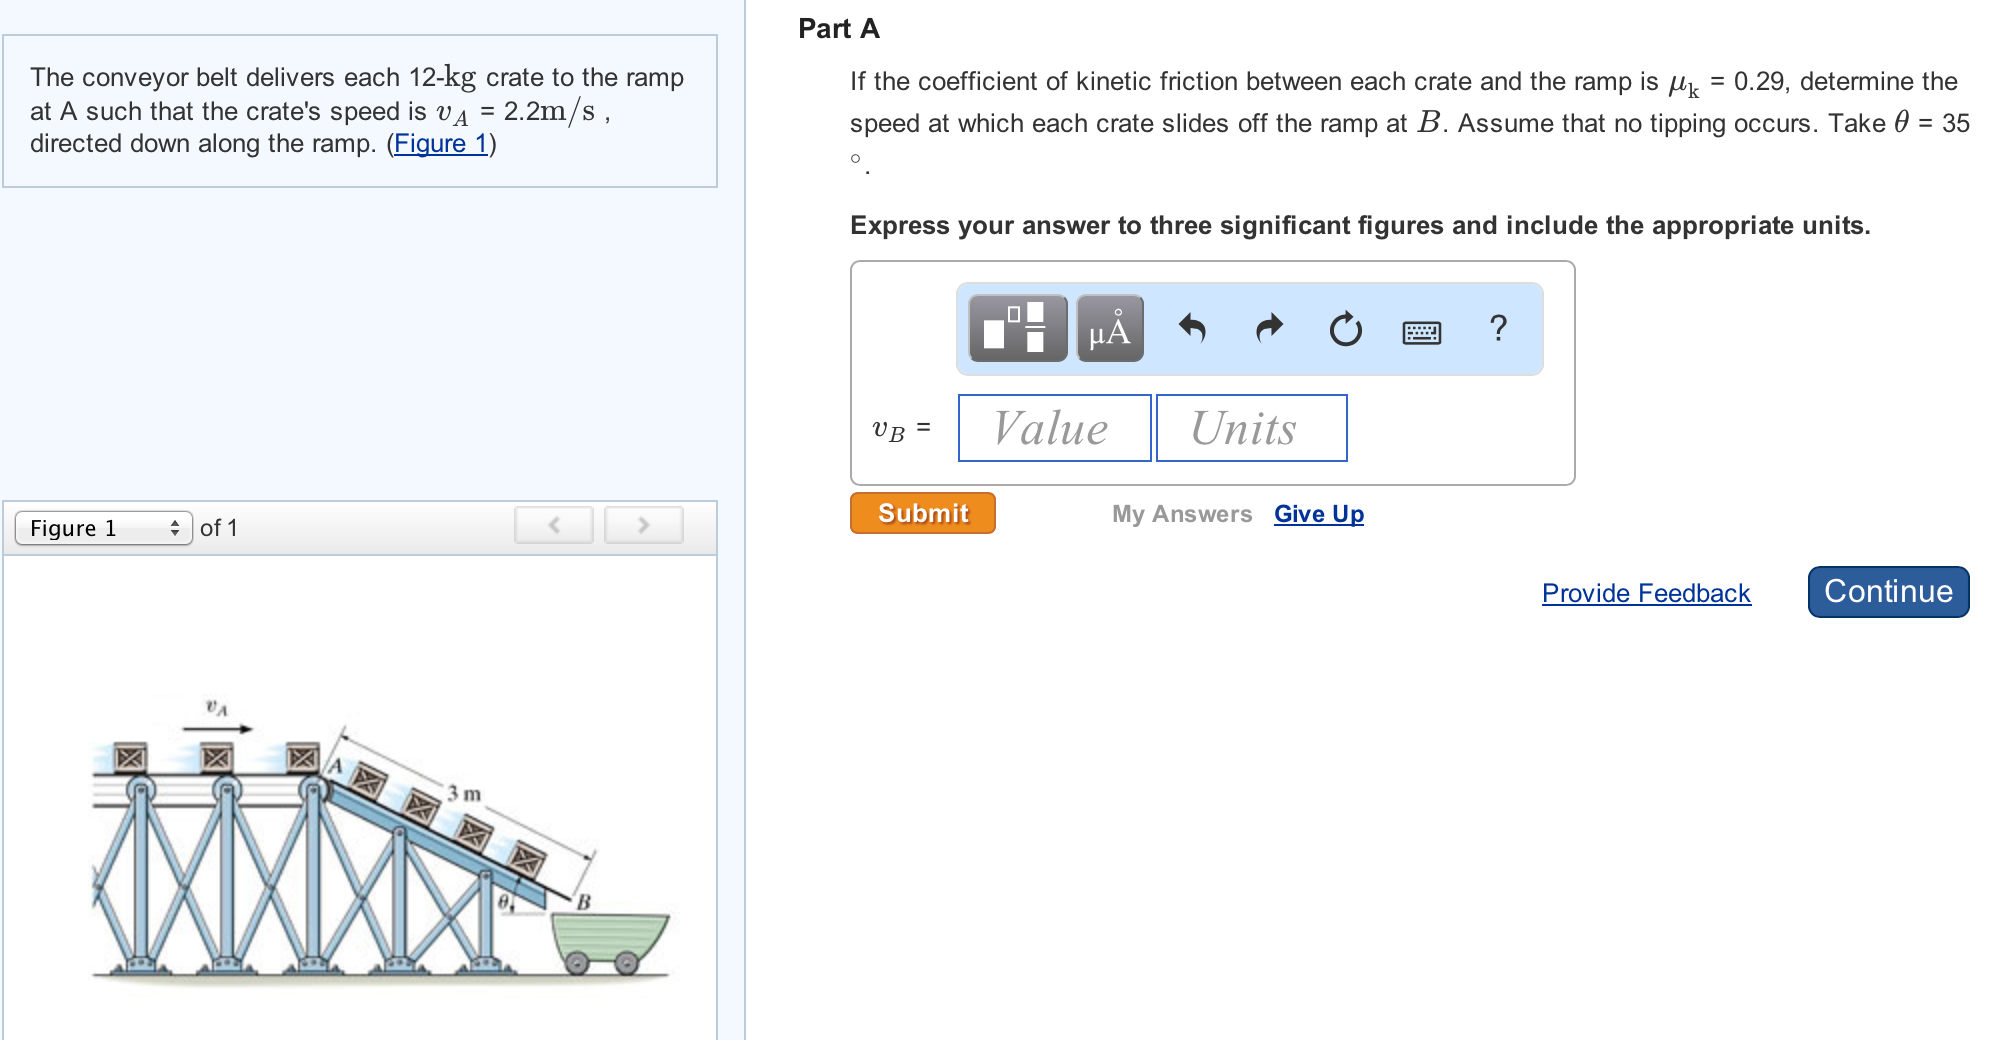
Task: Click the question mark help icon
Action: coord(1498,328)
